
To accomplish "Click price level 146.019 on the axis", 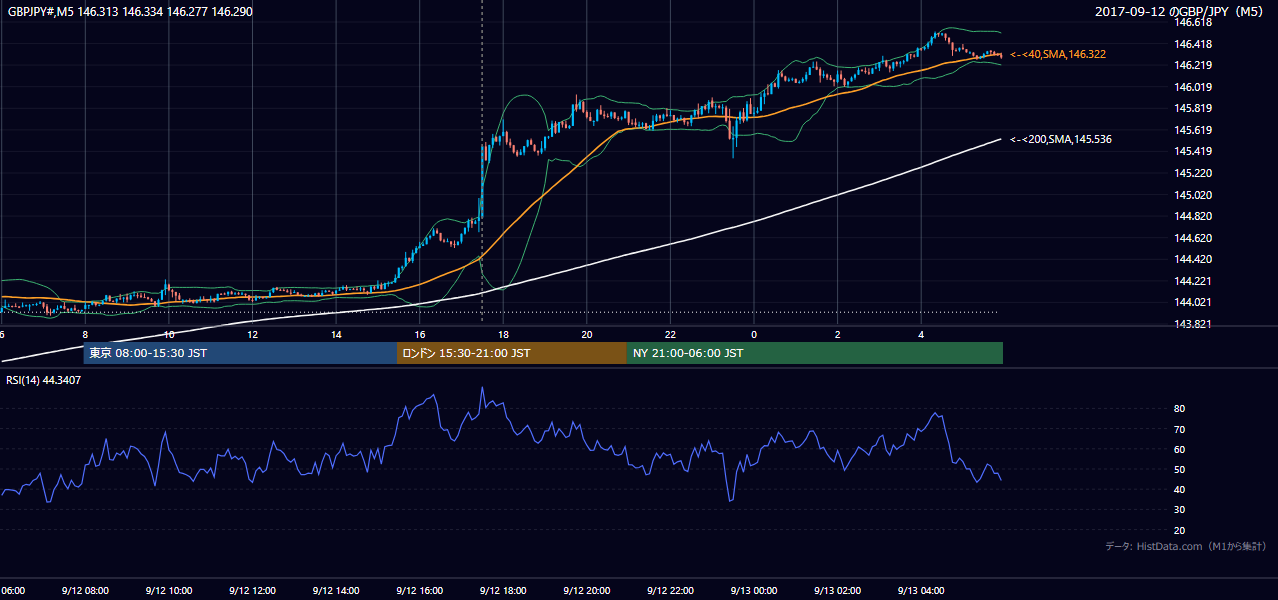I will [1194, 87].
